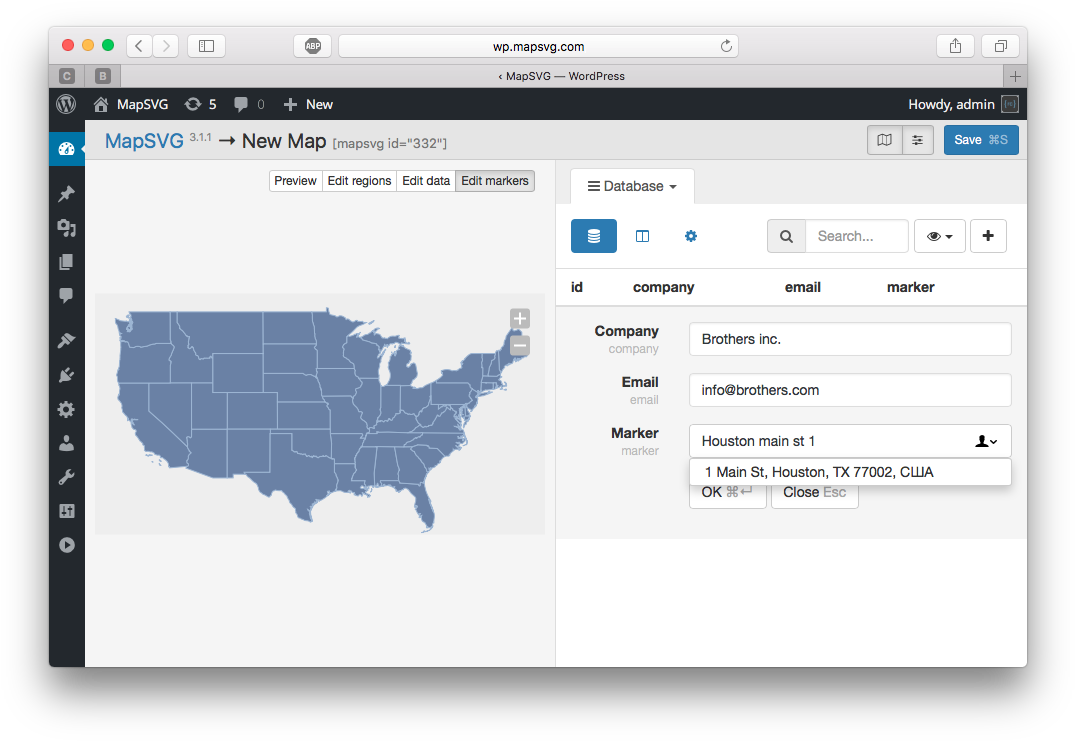Image resolution: width=1075 pixels, height=741 pixels.
Task: Open the Comments sidebar icon
Action: 67,295
